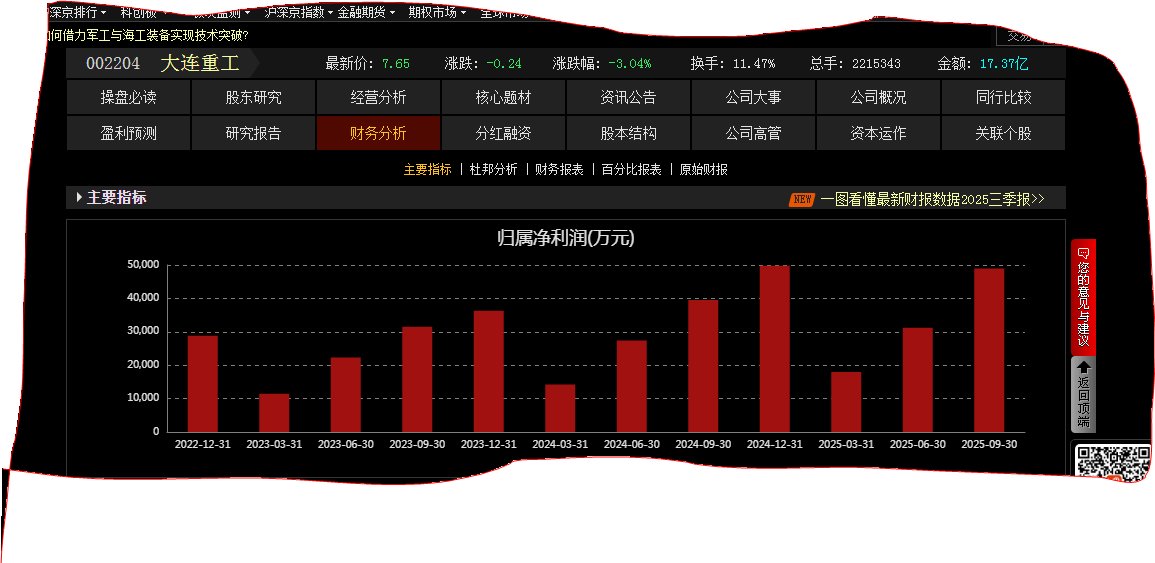Click the 2024-06-30 net profit bar
Image resolution: width=1155 pixels, height=563 pixels.
coord(631,386)
